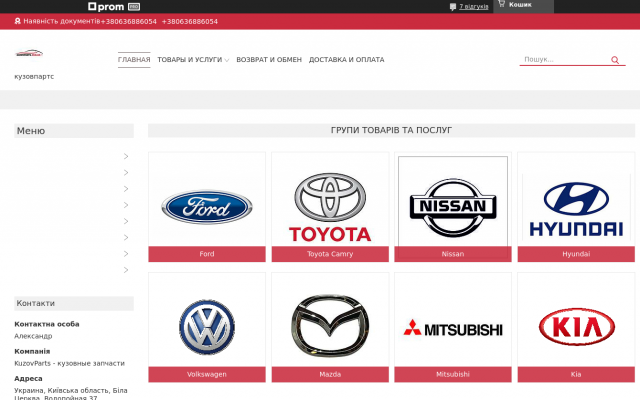The width and height of the screenshot is (640, 400).
Task: Open the Ford category label
Action: (207, 254)
